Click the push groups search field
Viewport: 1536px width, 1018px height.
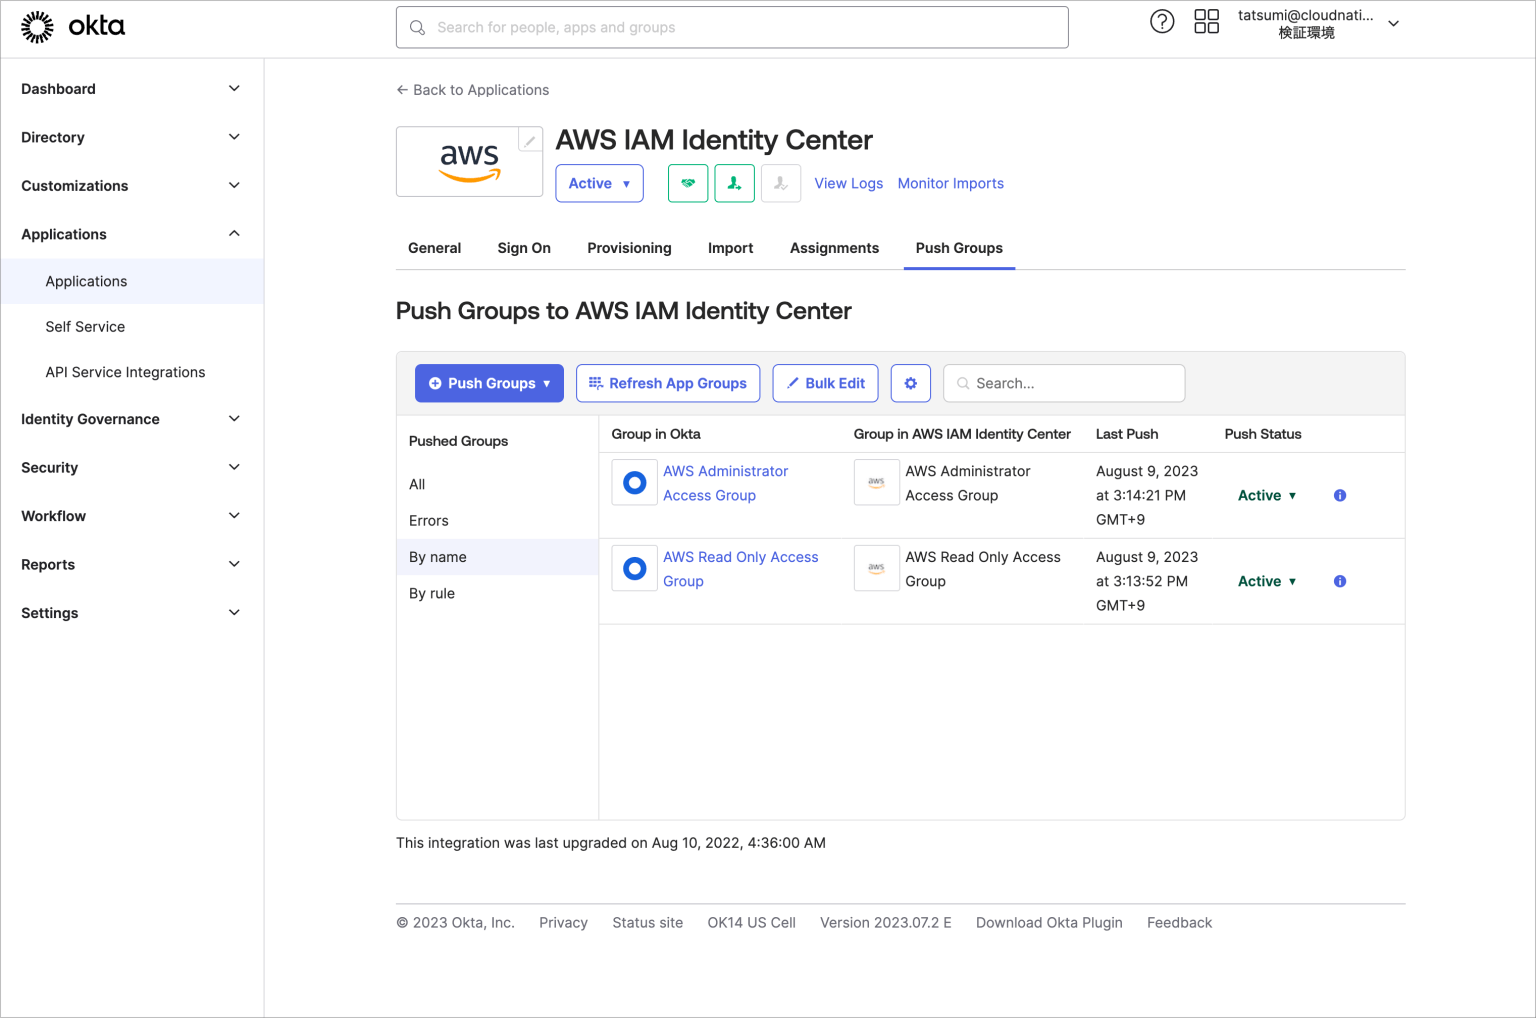(x=1063, y=383)
